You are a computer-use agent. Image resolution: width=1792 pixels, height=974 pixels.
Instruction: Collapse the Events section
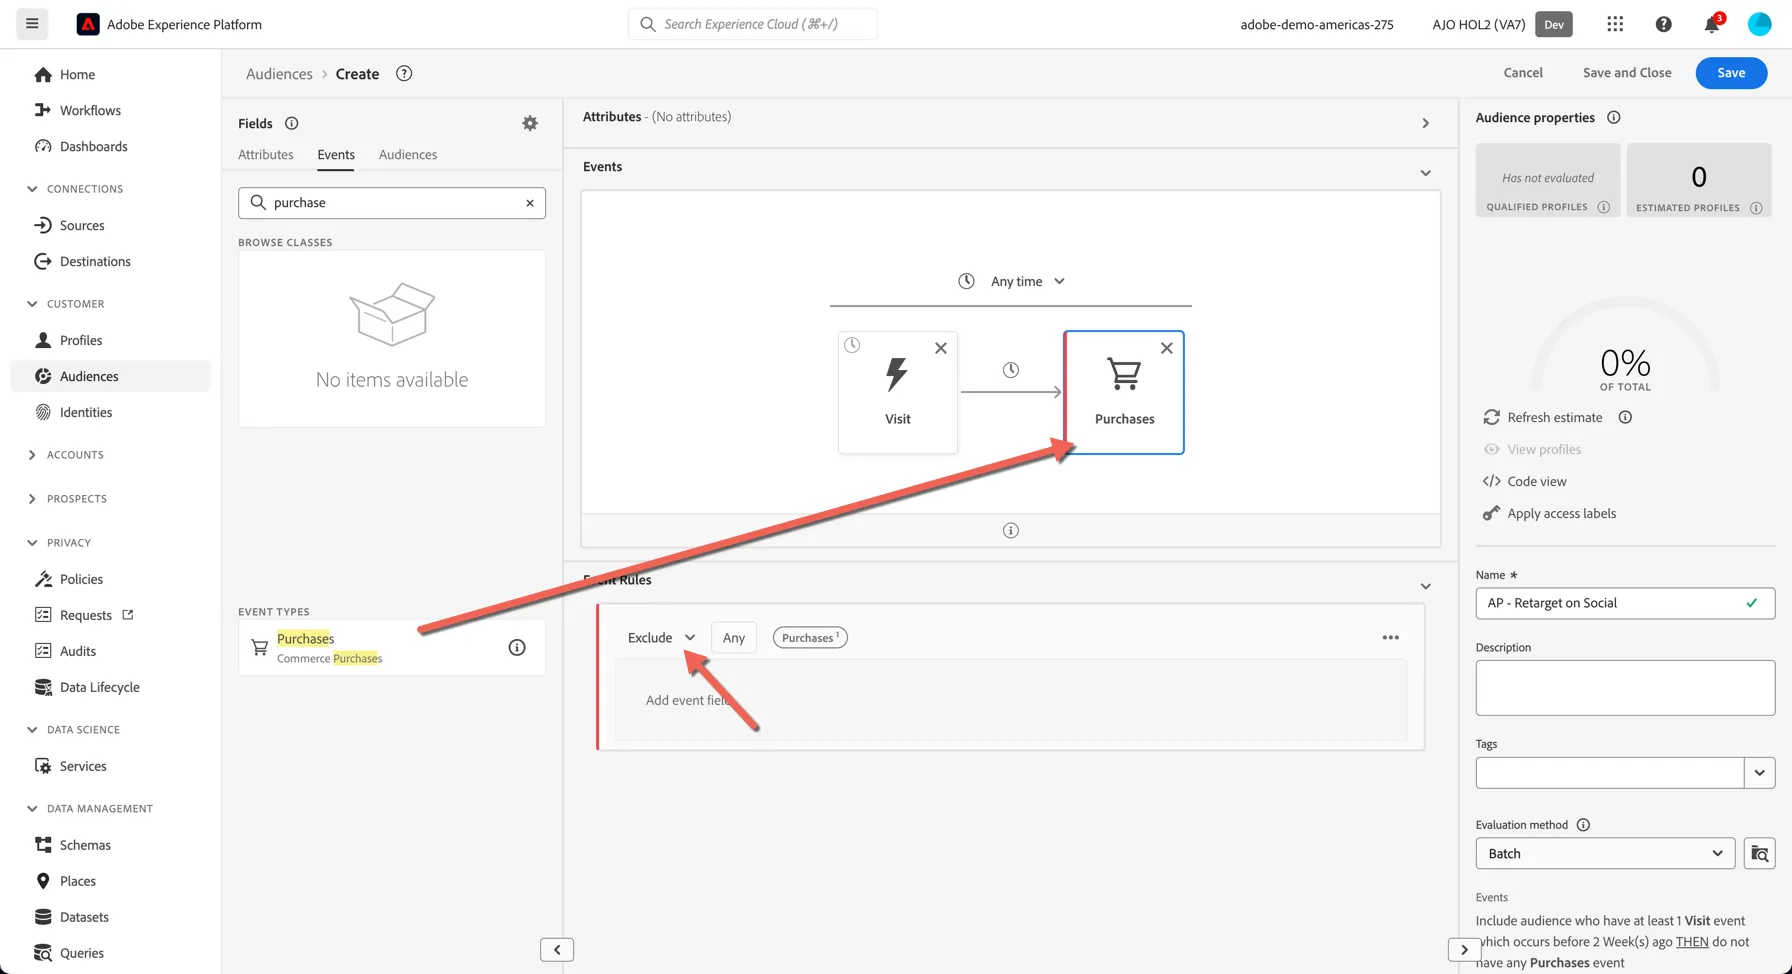click(x=1425, y=173)
